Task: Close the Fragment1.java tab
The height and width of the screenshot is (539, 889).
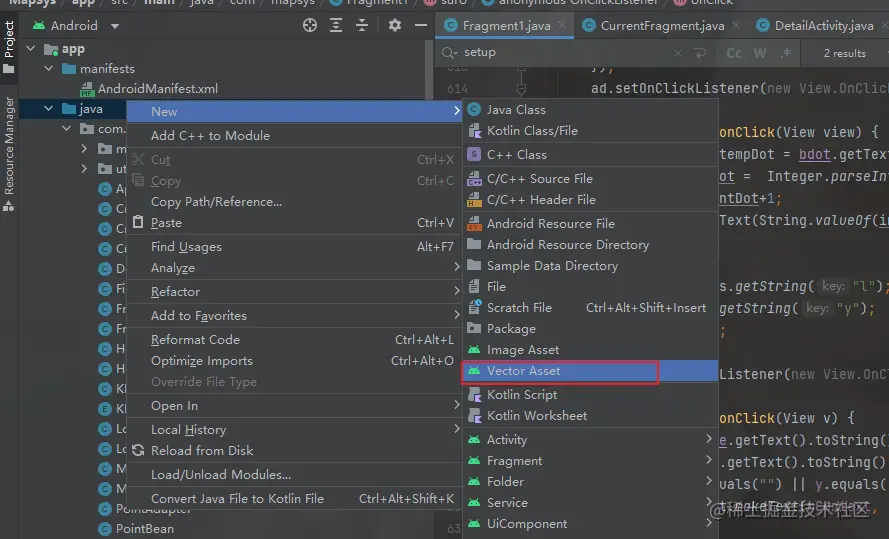Action: tap(562, 25)
